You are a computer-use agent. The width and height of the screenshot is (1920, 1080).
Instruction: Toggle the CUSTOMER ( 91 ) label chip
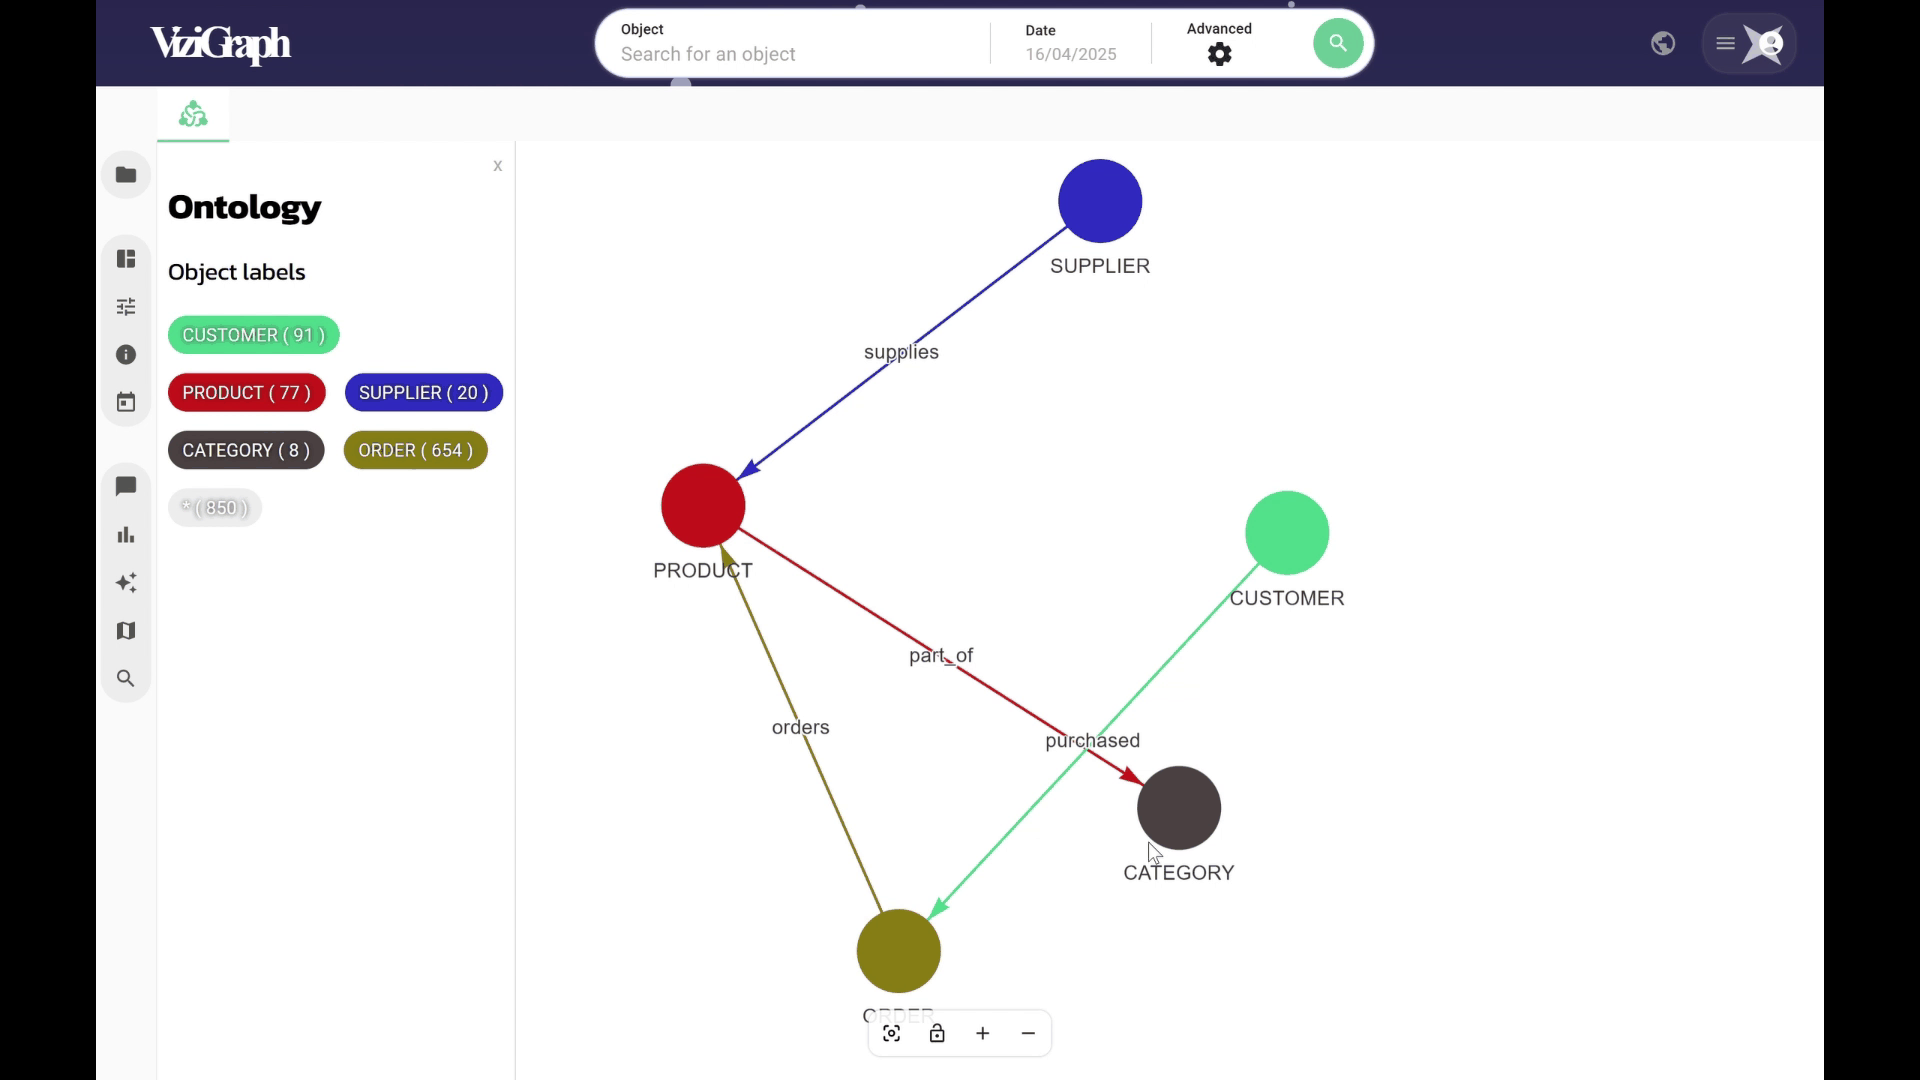pos(253,334)
